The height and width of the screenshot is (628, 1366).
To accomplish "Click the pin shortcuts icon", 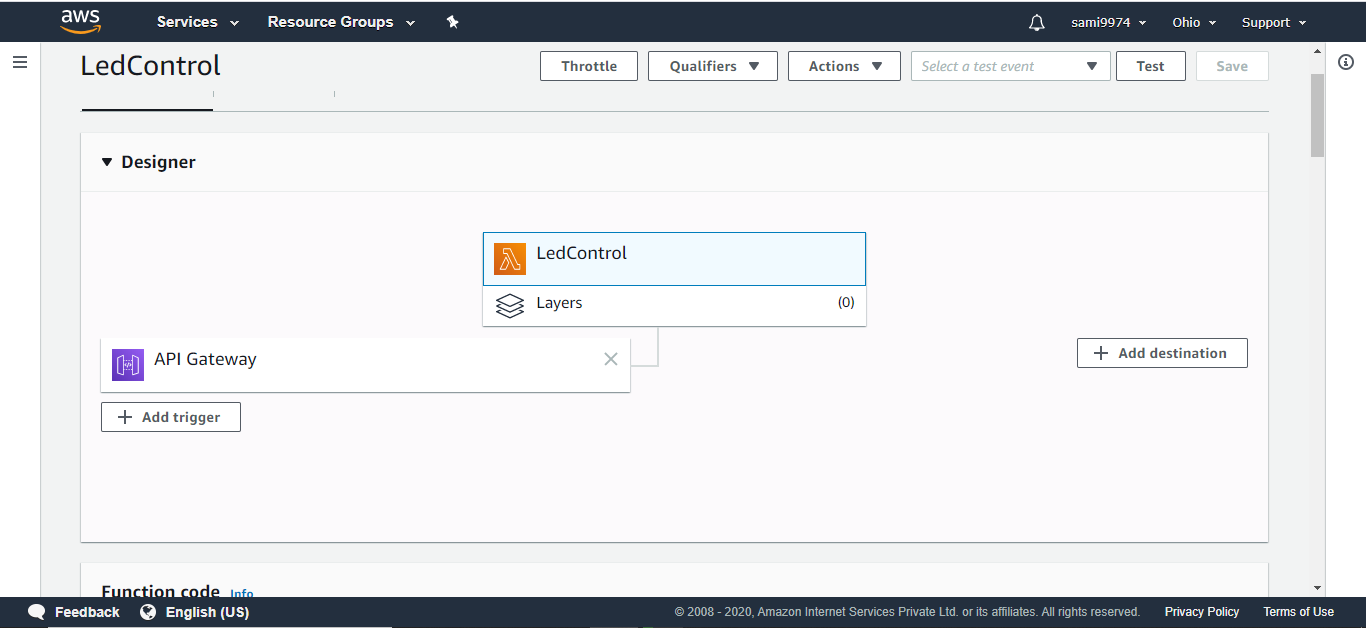I will click(x=452, y=22).
